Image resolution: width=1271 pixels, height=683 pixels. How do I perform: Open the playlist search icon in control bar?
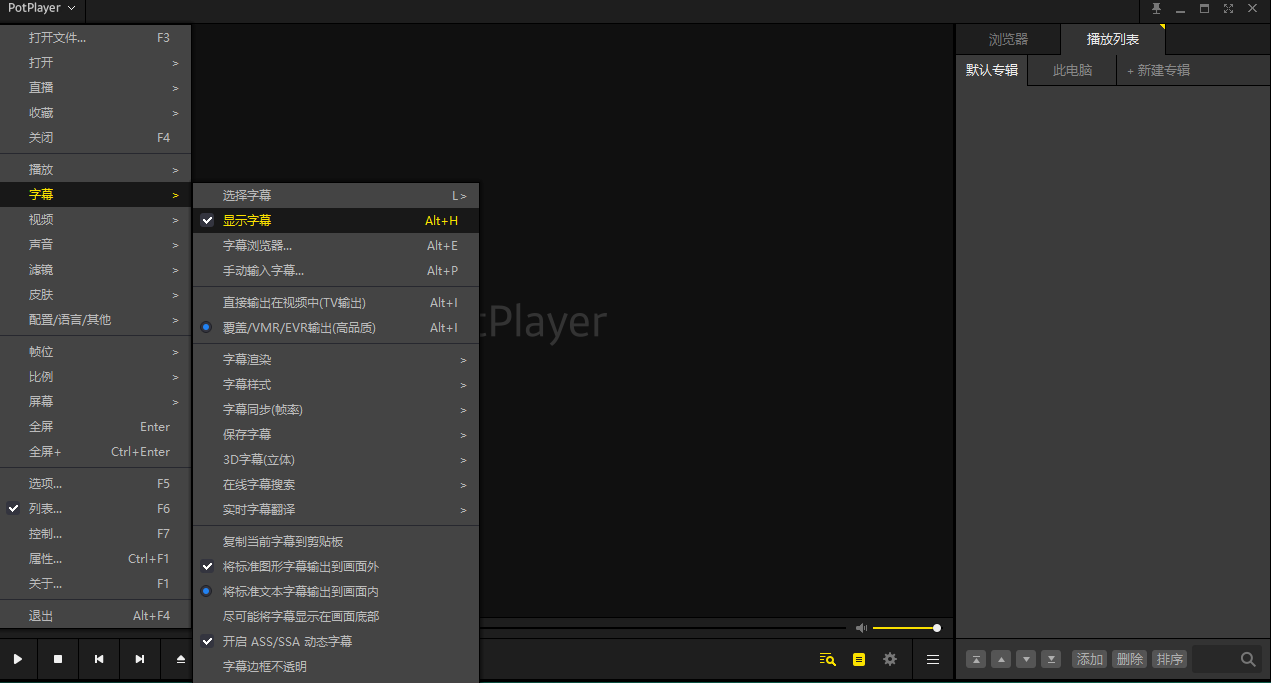coord(827,659)
